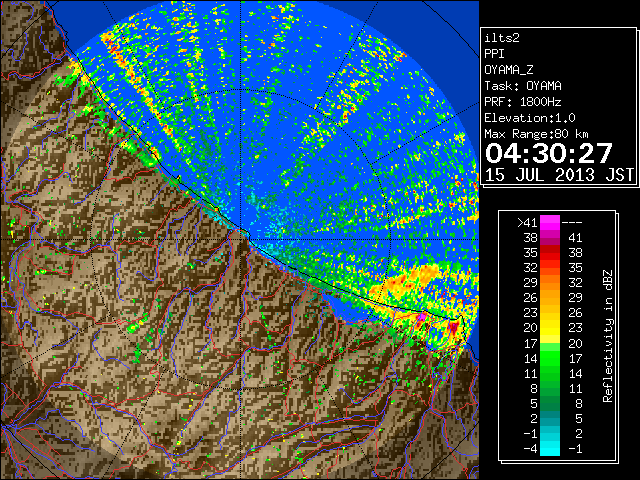
Task: Click the 04:30:27 timestamp
Action: (549, 153)
